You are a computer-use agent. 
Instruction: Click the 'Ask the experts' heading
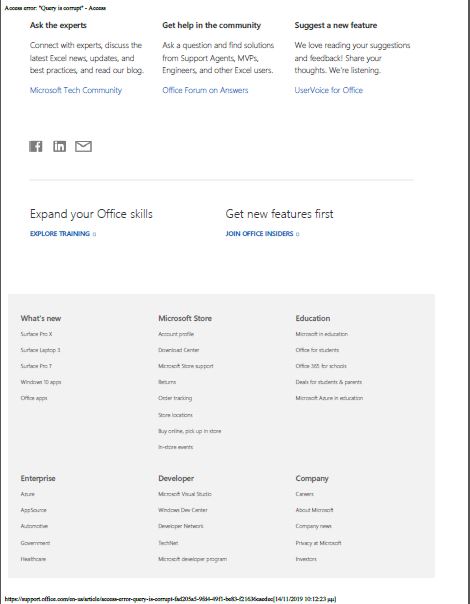(58, 25)
